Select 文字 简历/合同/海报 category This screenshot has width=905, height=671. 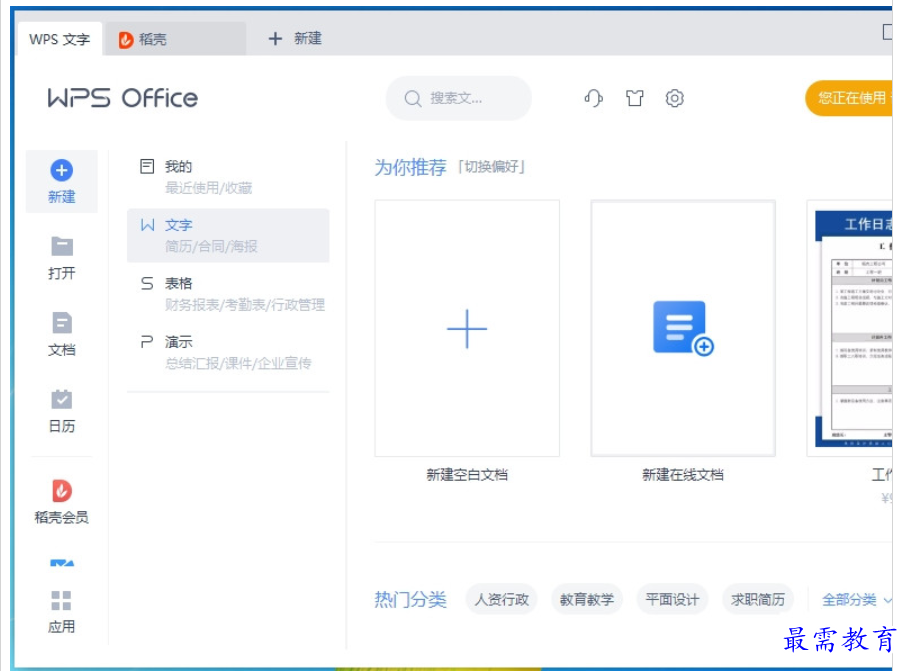click(x=228, y=235)
